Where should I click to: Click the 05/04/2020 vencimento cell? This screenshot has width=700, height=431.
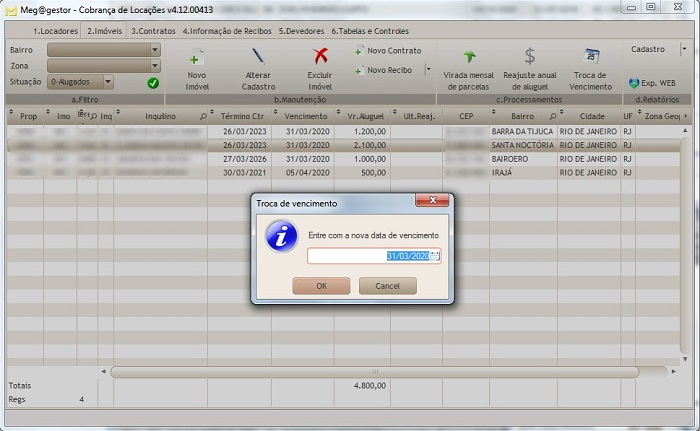click(x=308, y=173)
